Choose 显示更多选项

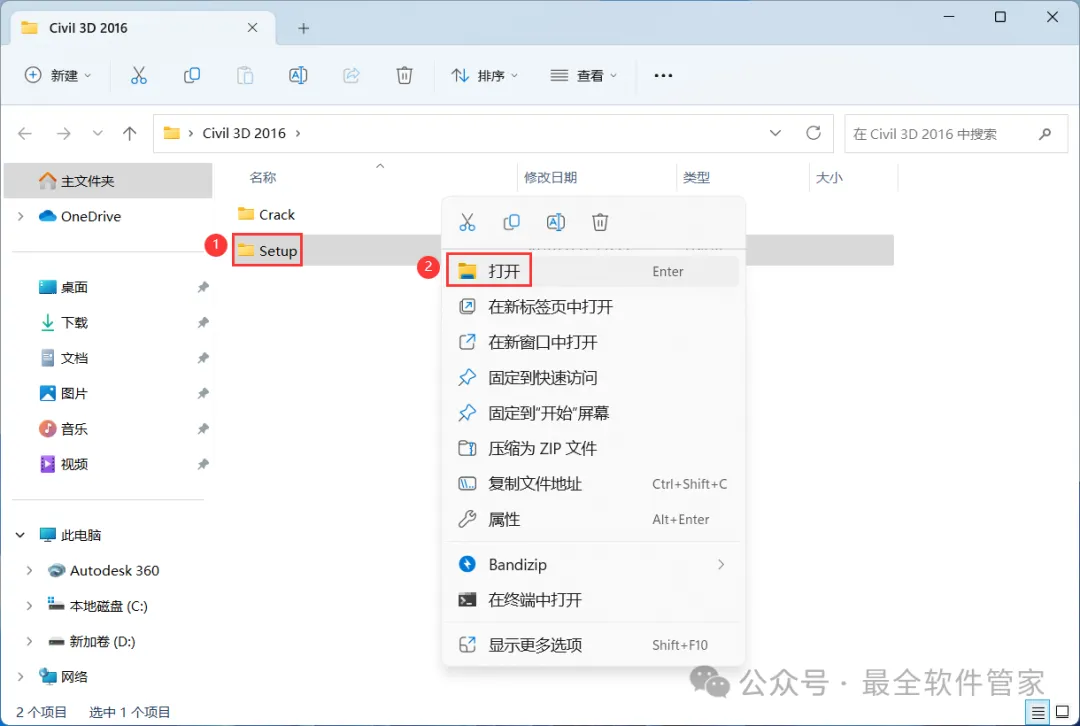click(x=593, y=645)
